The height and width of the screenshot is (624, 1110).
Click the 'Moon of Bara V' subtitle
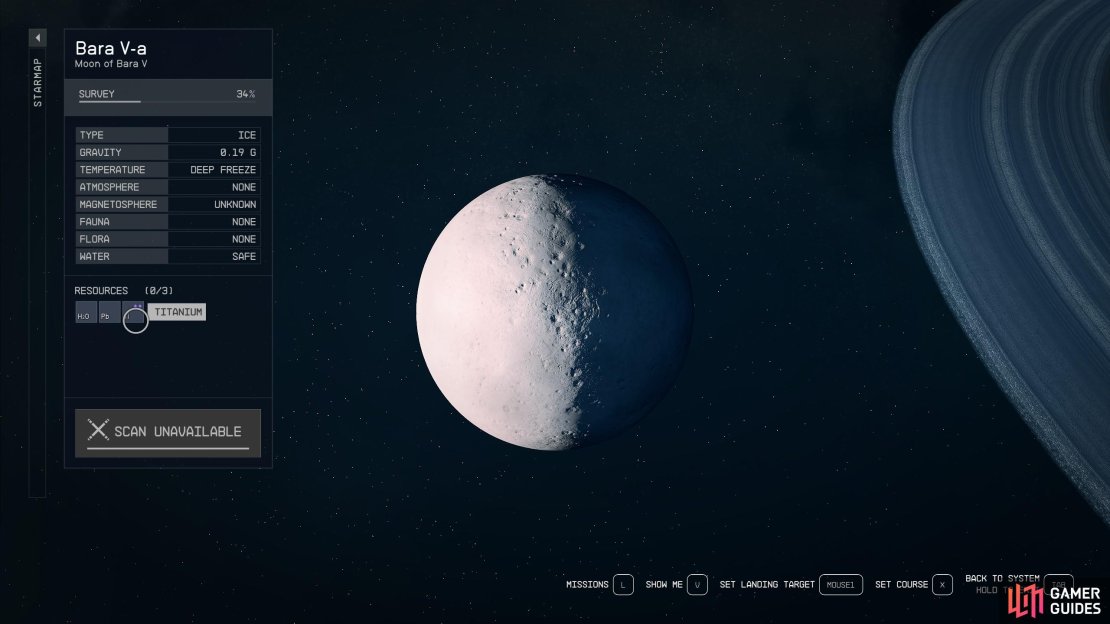(111, 64)
